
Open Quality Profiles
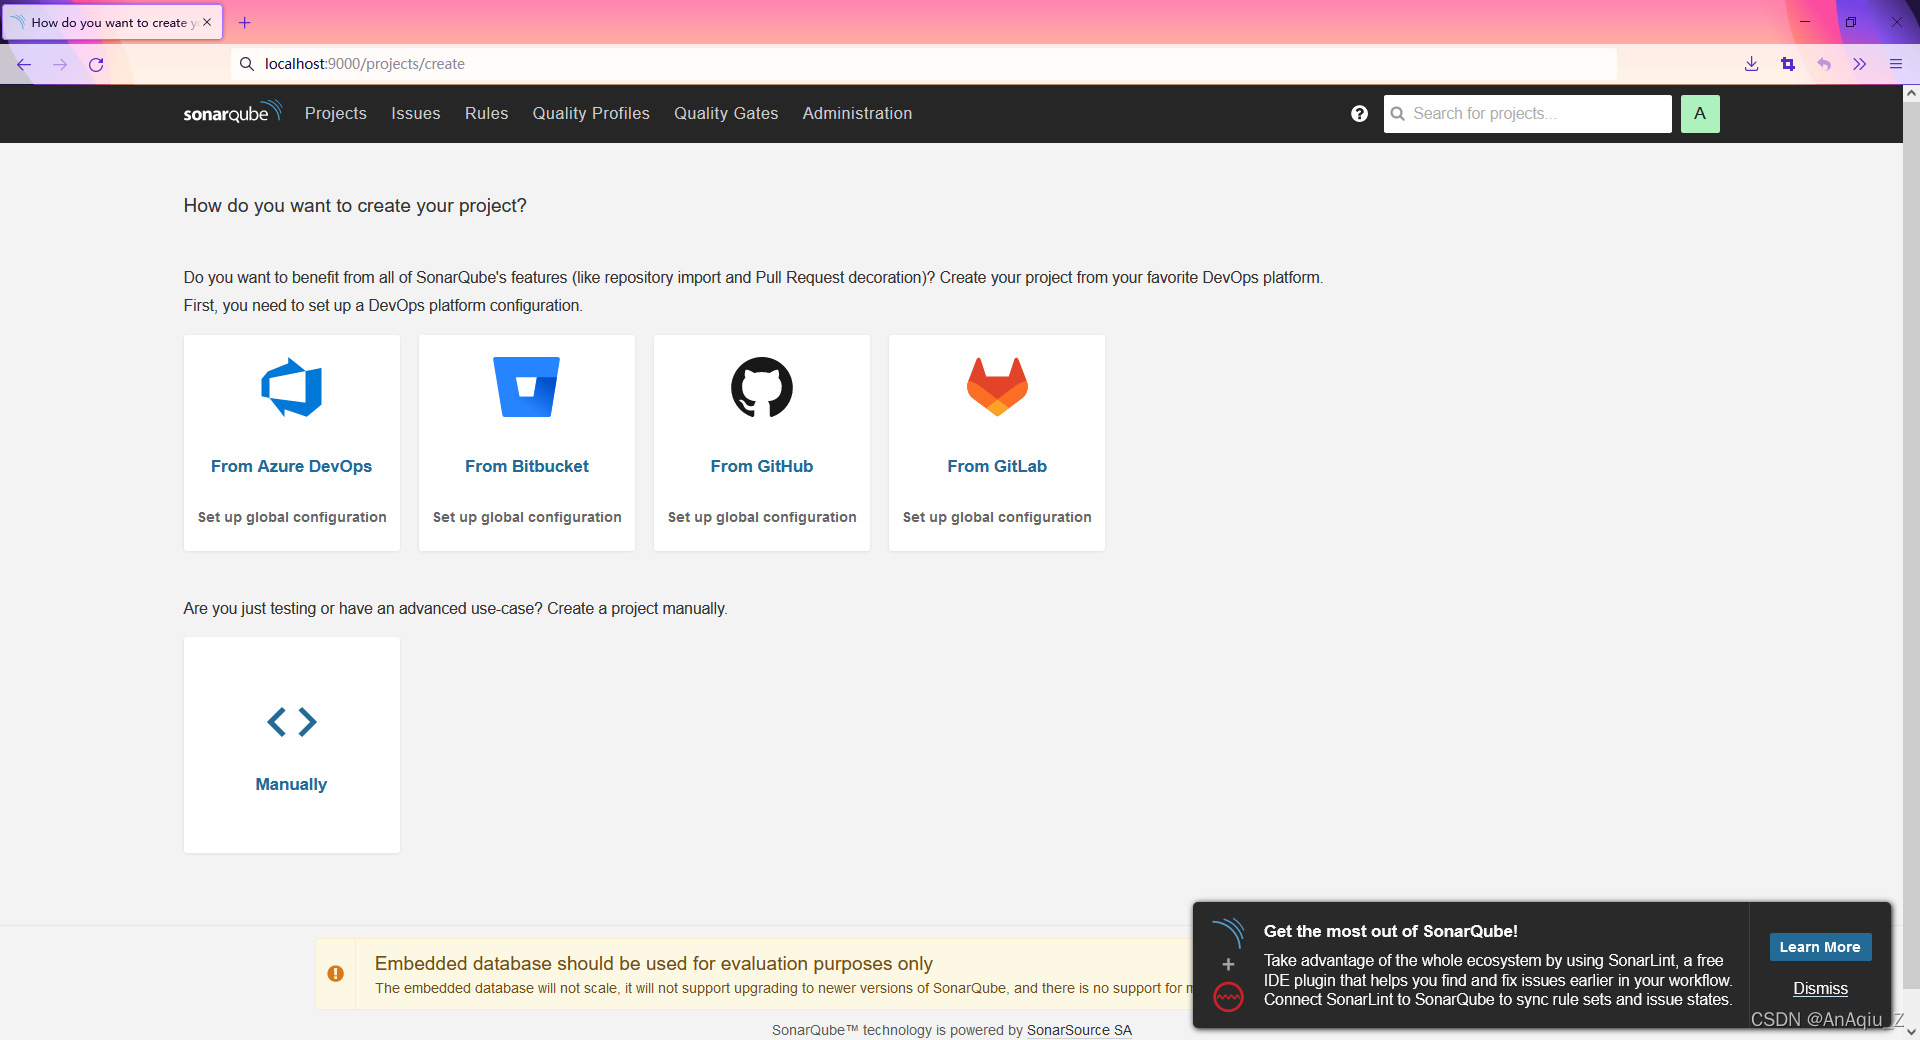(591, 114)
